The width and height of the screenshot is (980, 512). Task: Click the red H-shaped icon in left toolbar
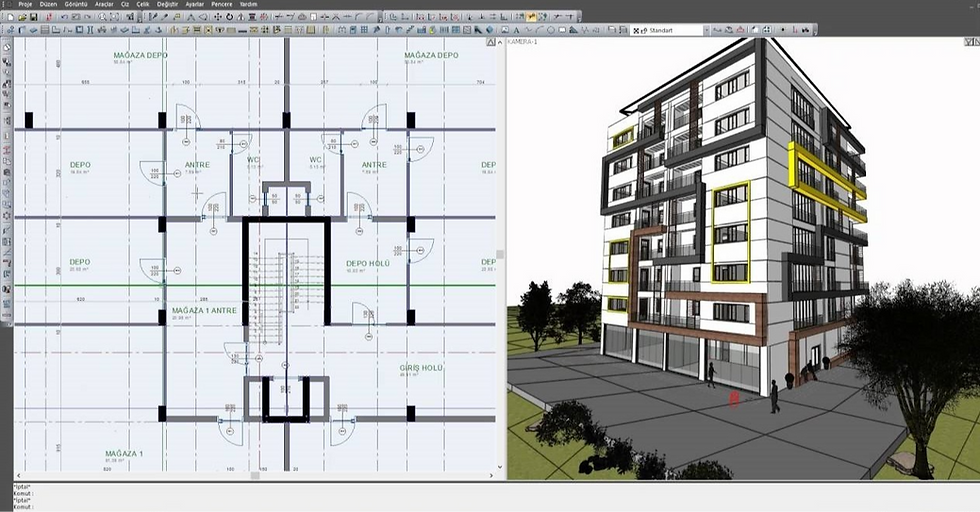8,150
